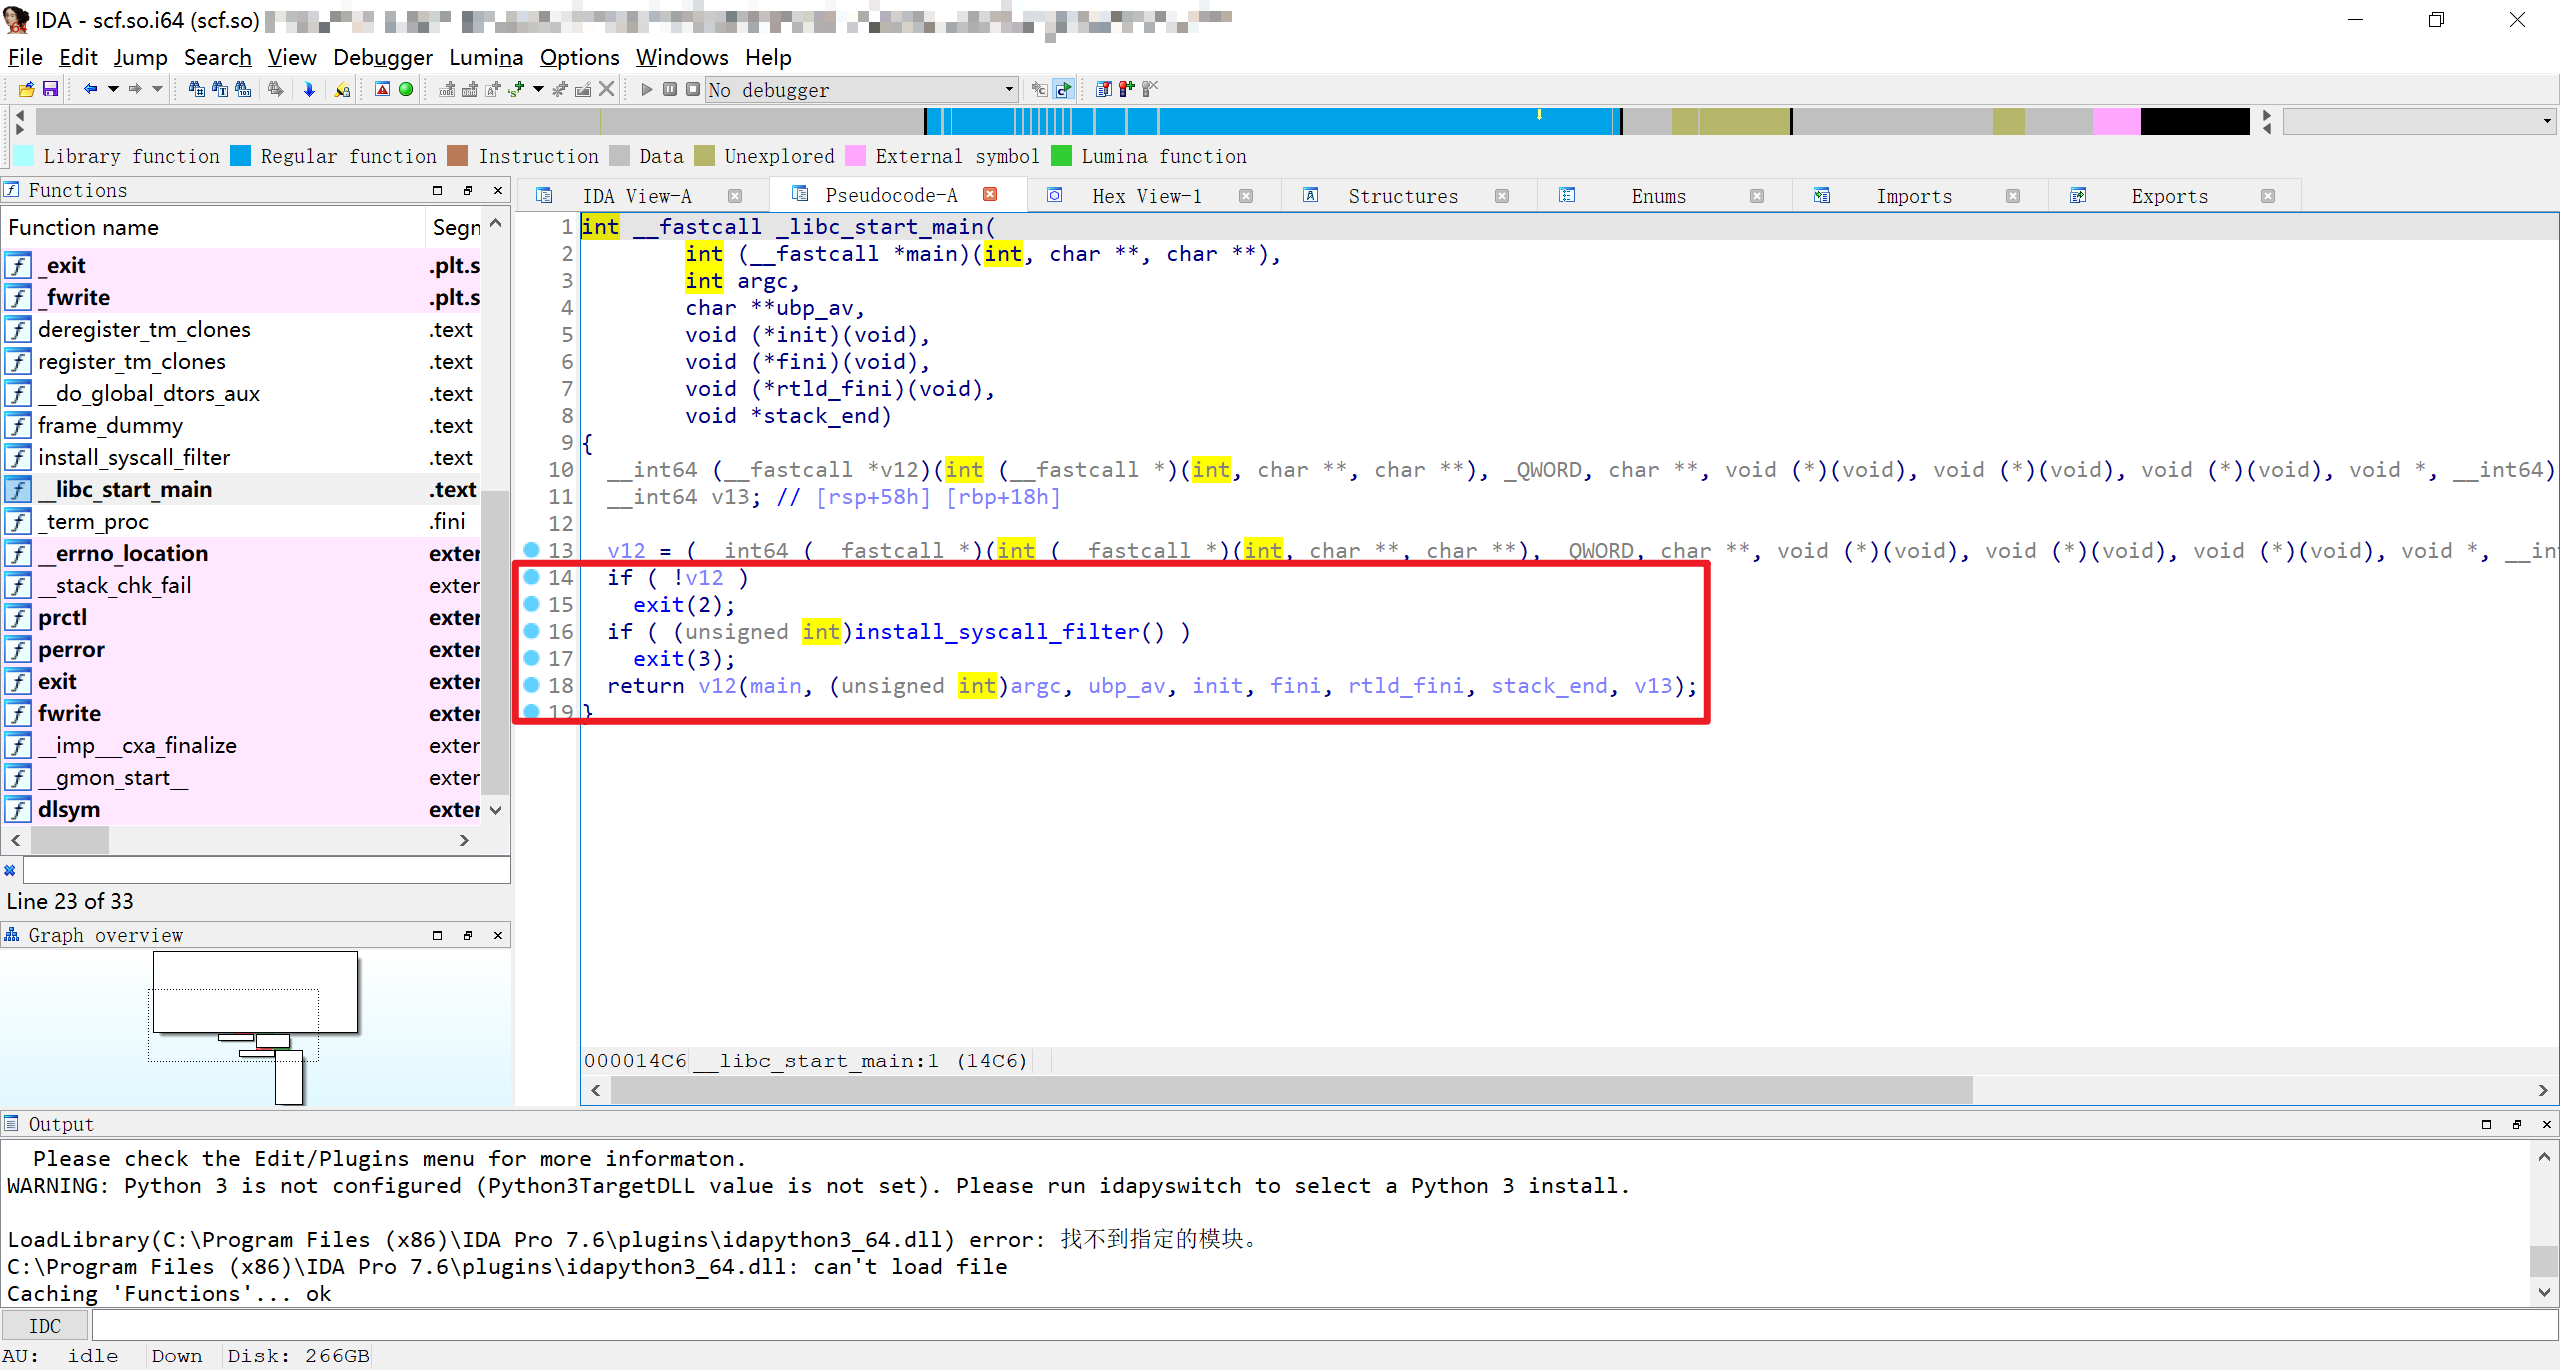Click the Save database floppy icon

coord(50,89)
